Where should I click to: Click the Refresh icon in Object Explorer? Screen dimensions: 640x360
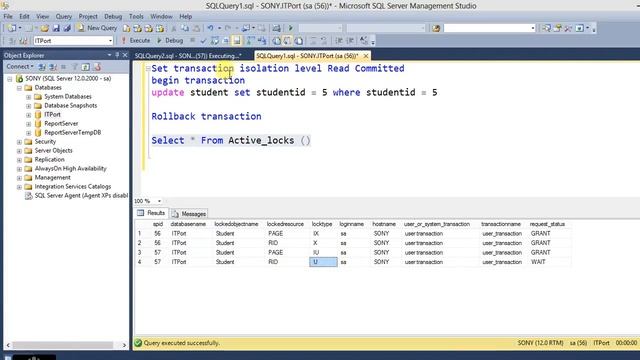(86, 67)
